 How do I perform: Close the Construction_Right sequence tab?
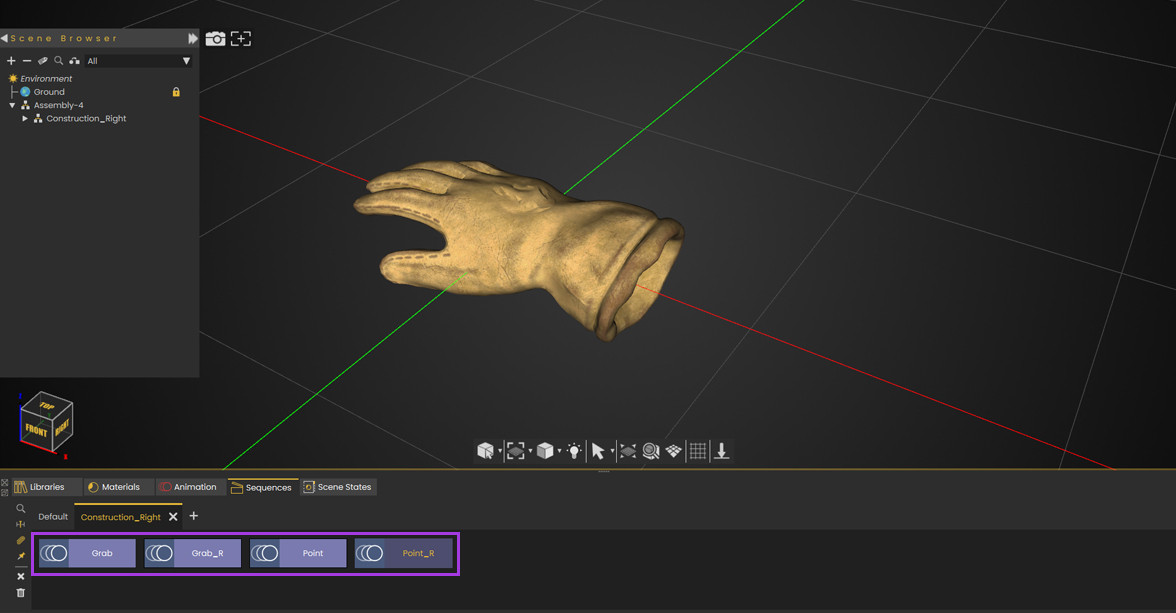pyautogui.click(x=173, y=516)
